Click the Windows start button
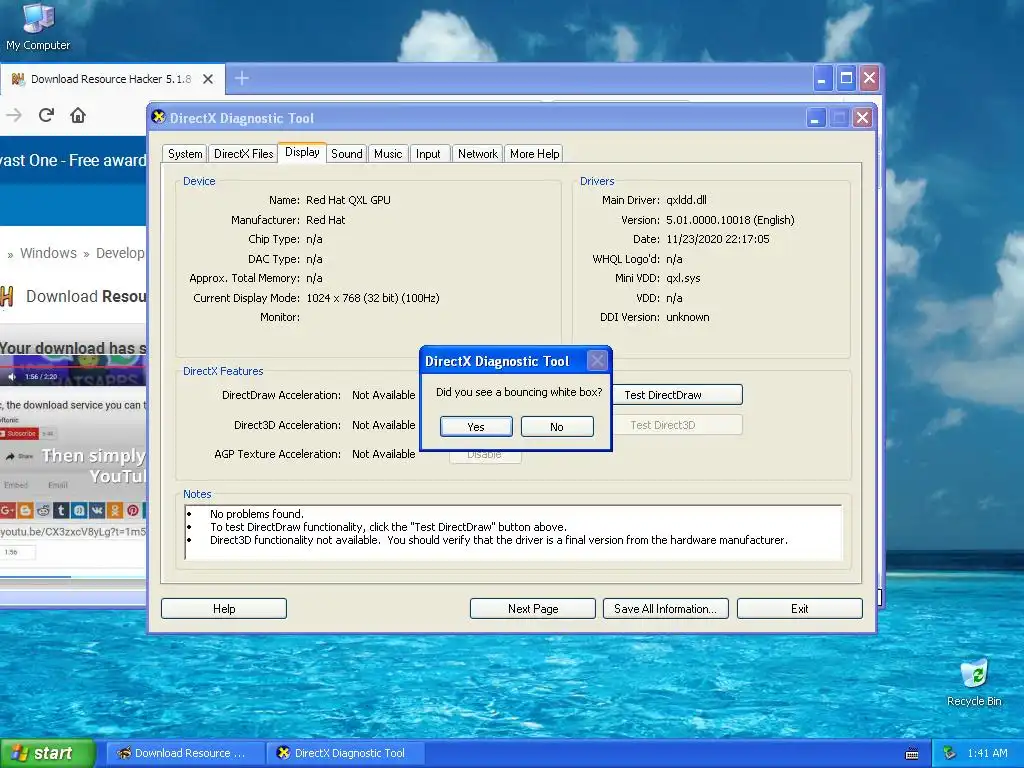The width and height of the screenshot is (1024, 768). click(x=47, y=753)
